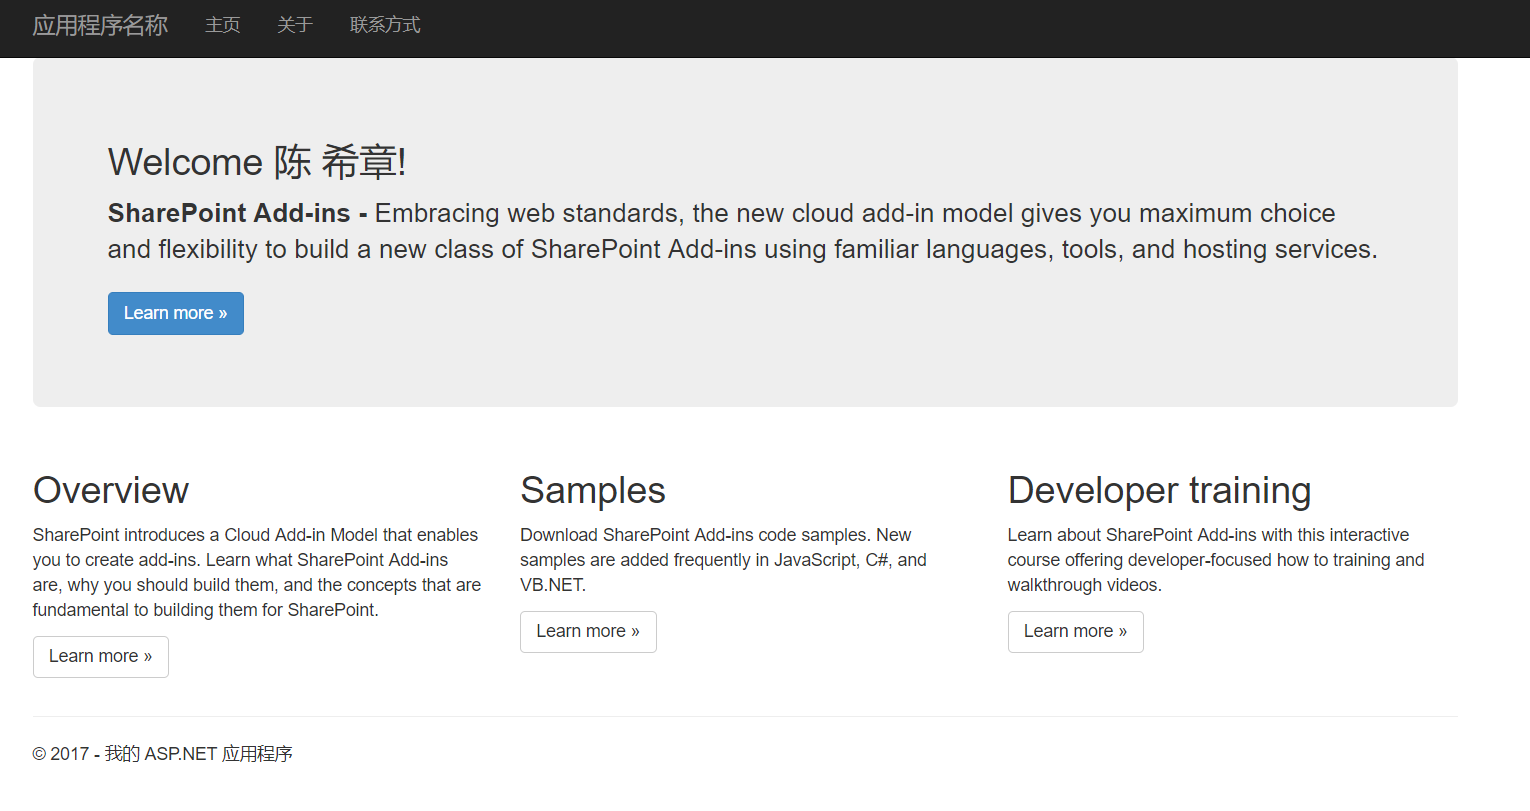The image size is (1530, 811).
Task: Click Learn more under Samples section
Action: coord(588,631)
